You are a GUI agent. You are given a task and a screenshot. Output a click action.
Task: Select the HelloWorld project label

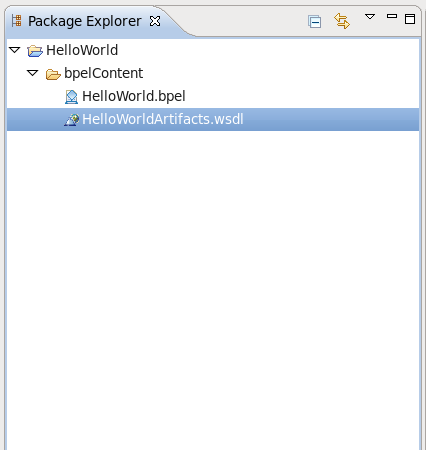(82, 50)
